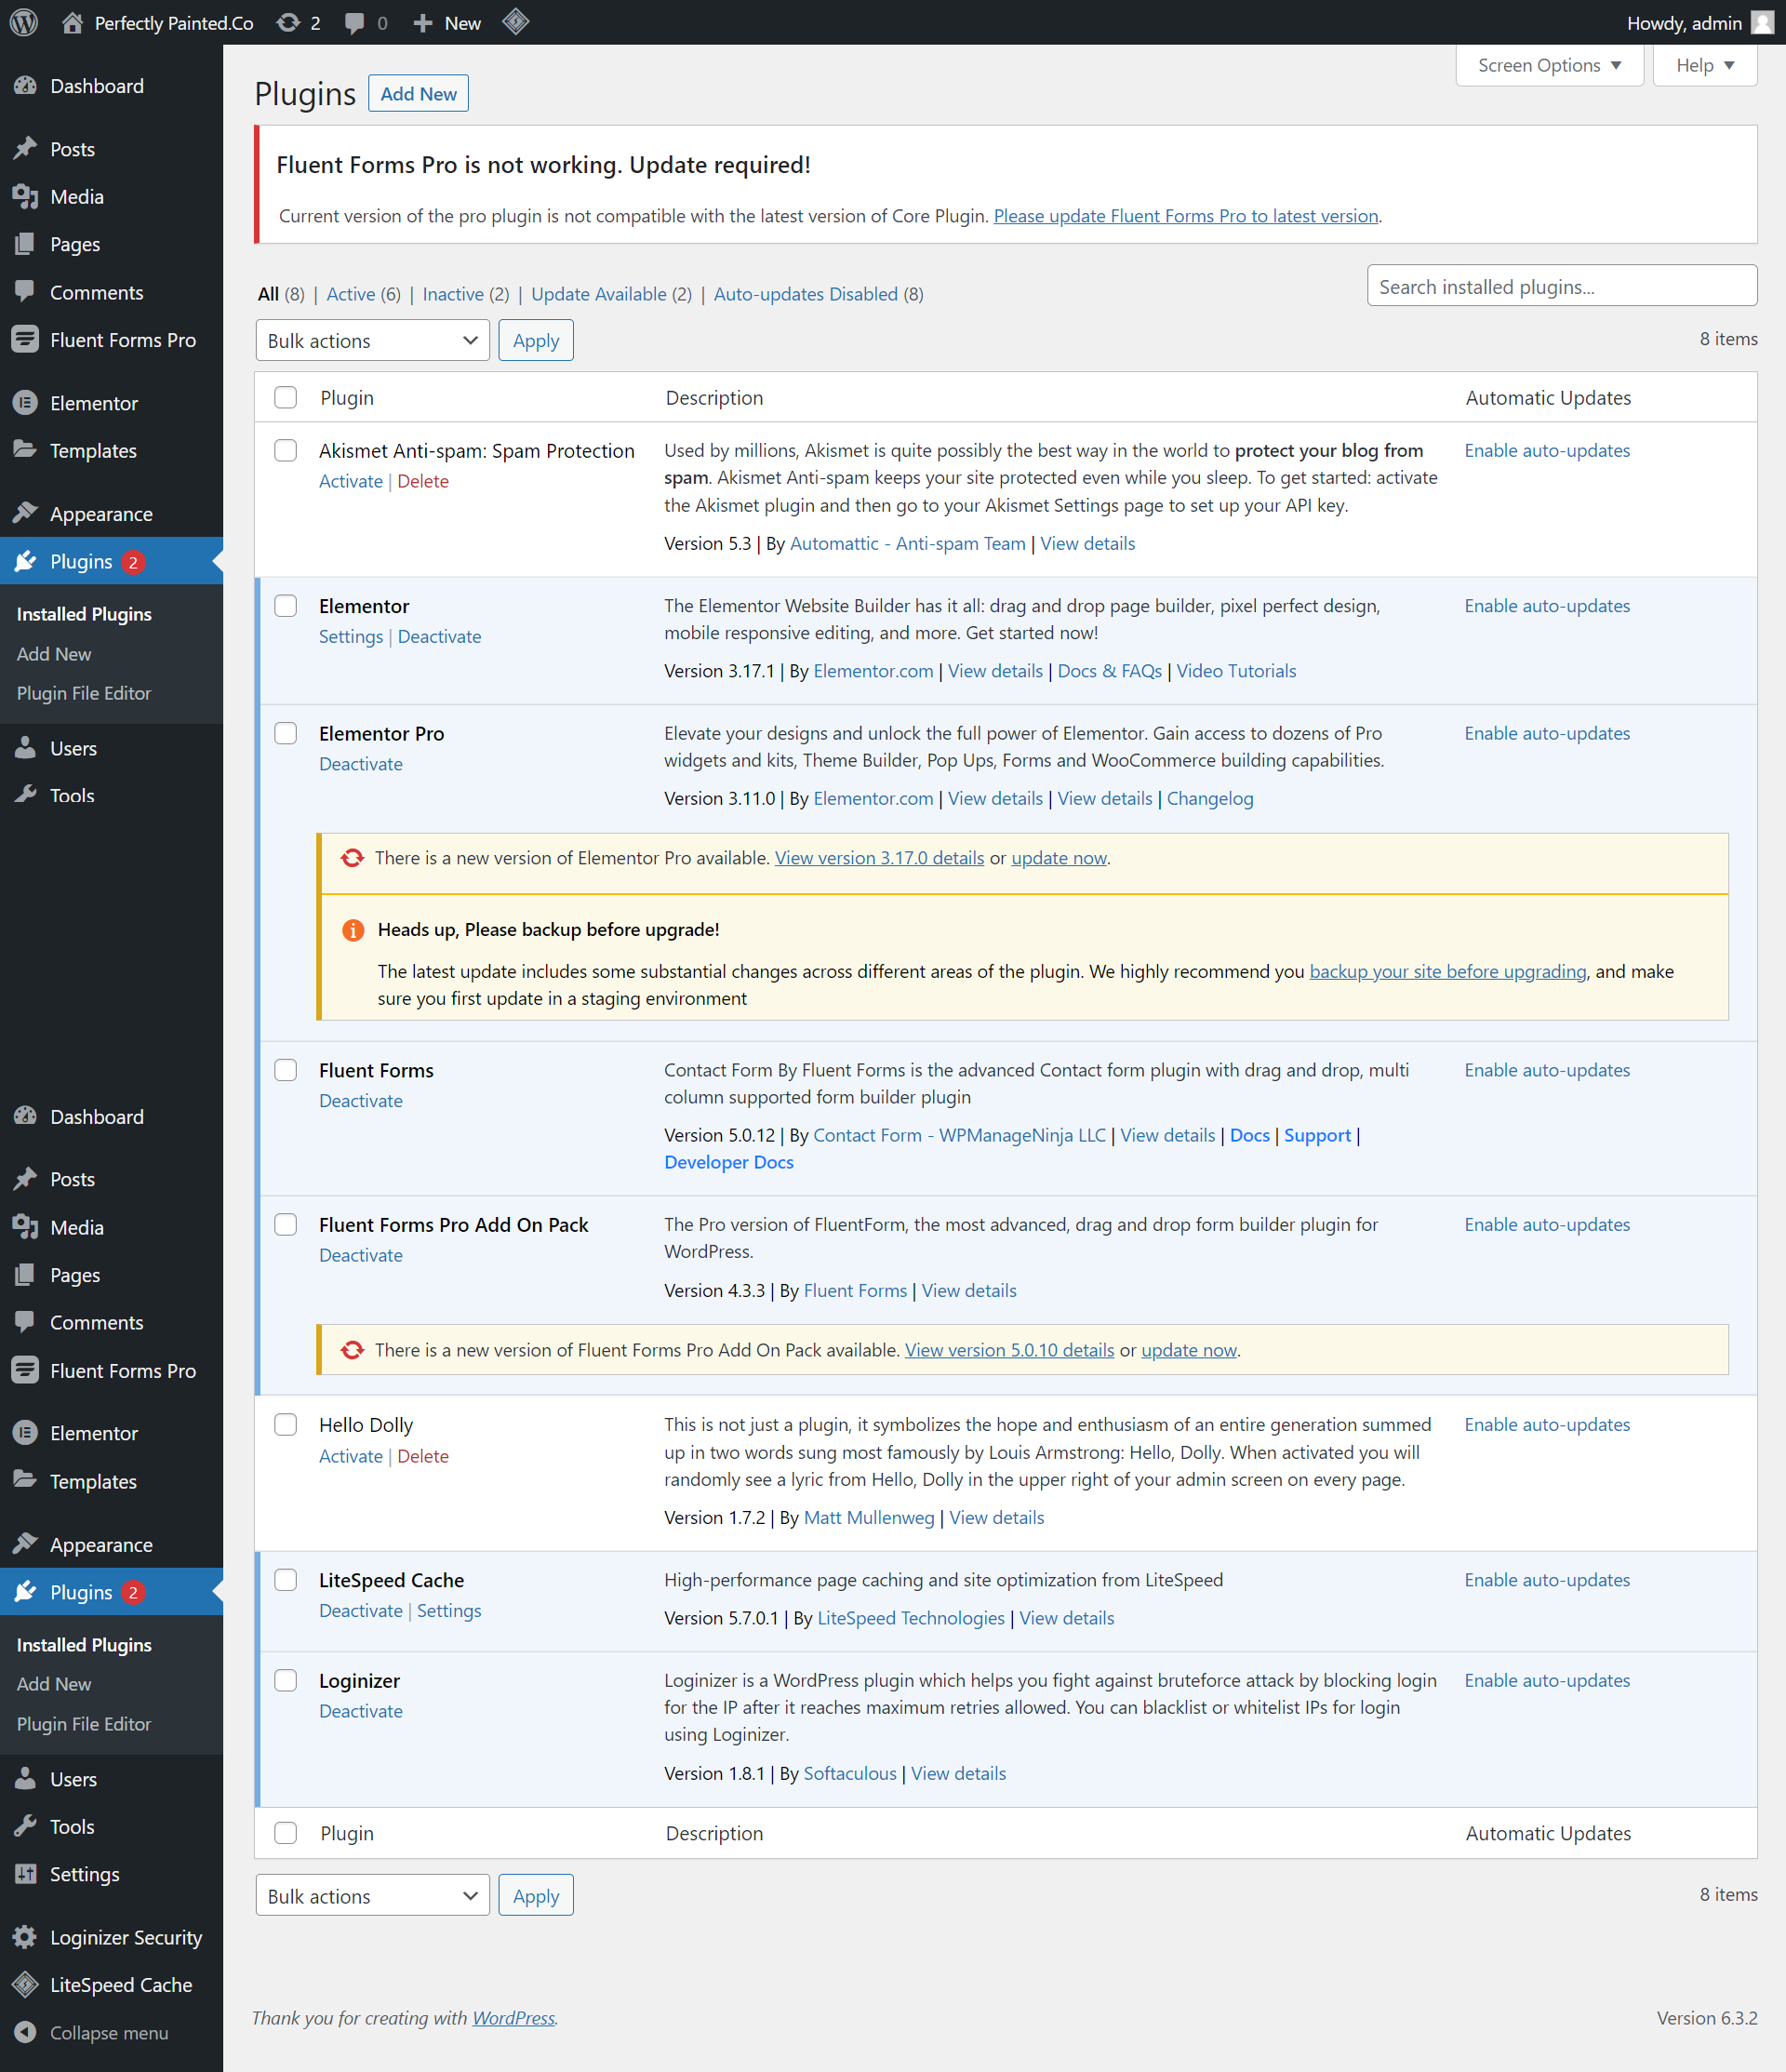Check the Akismet Anti-spam plugin checkbox

[x=286, y=451]
